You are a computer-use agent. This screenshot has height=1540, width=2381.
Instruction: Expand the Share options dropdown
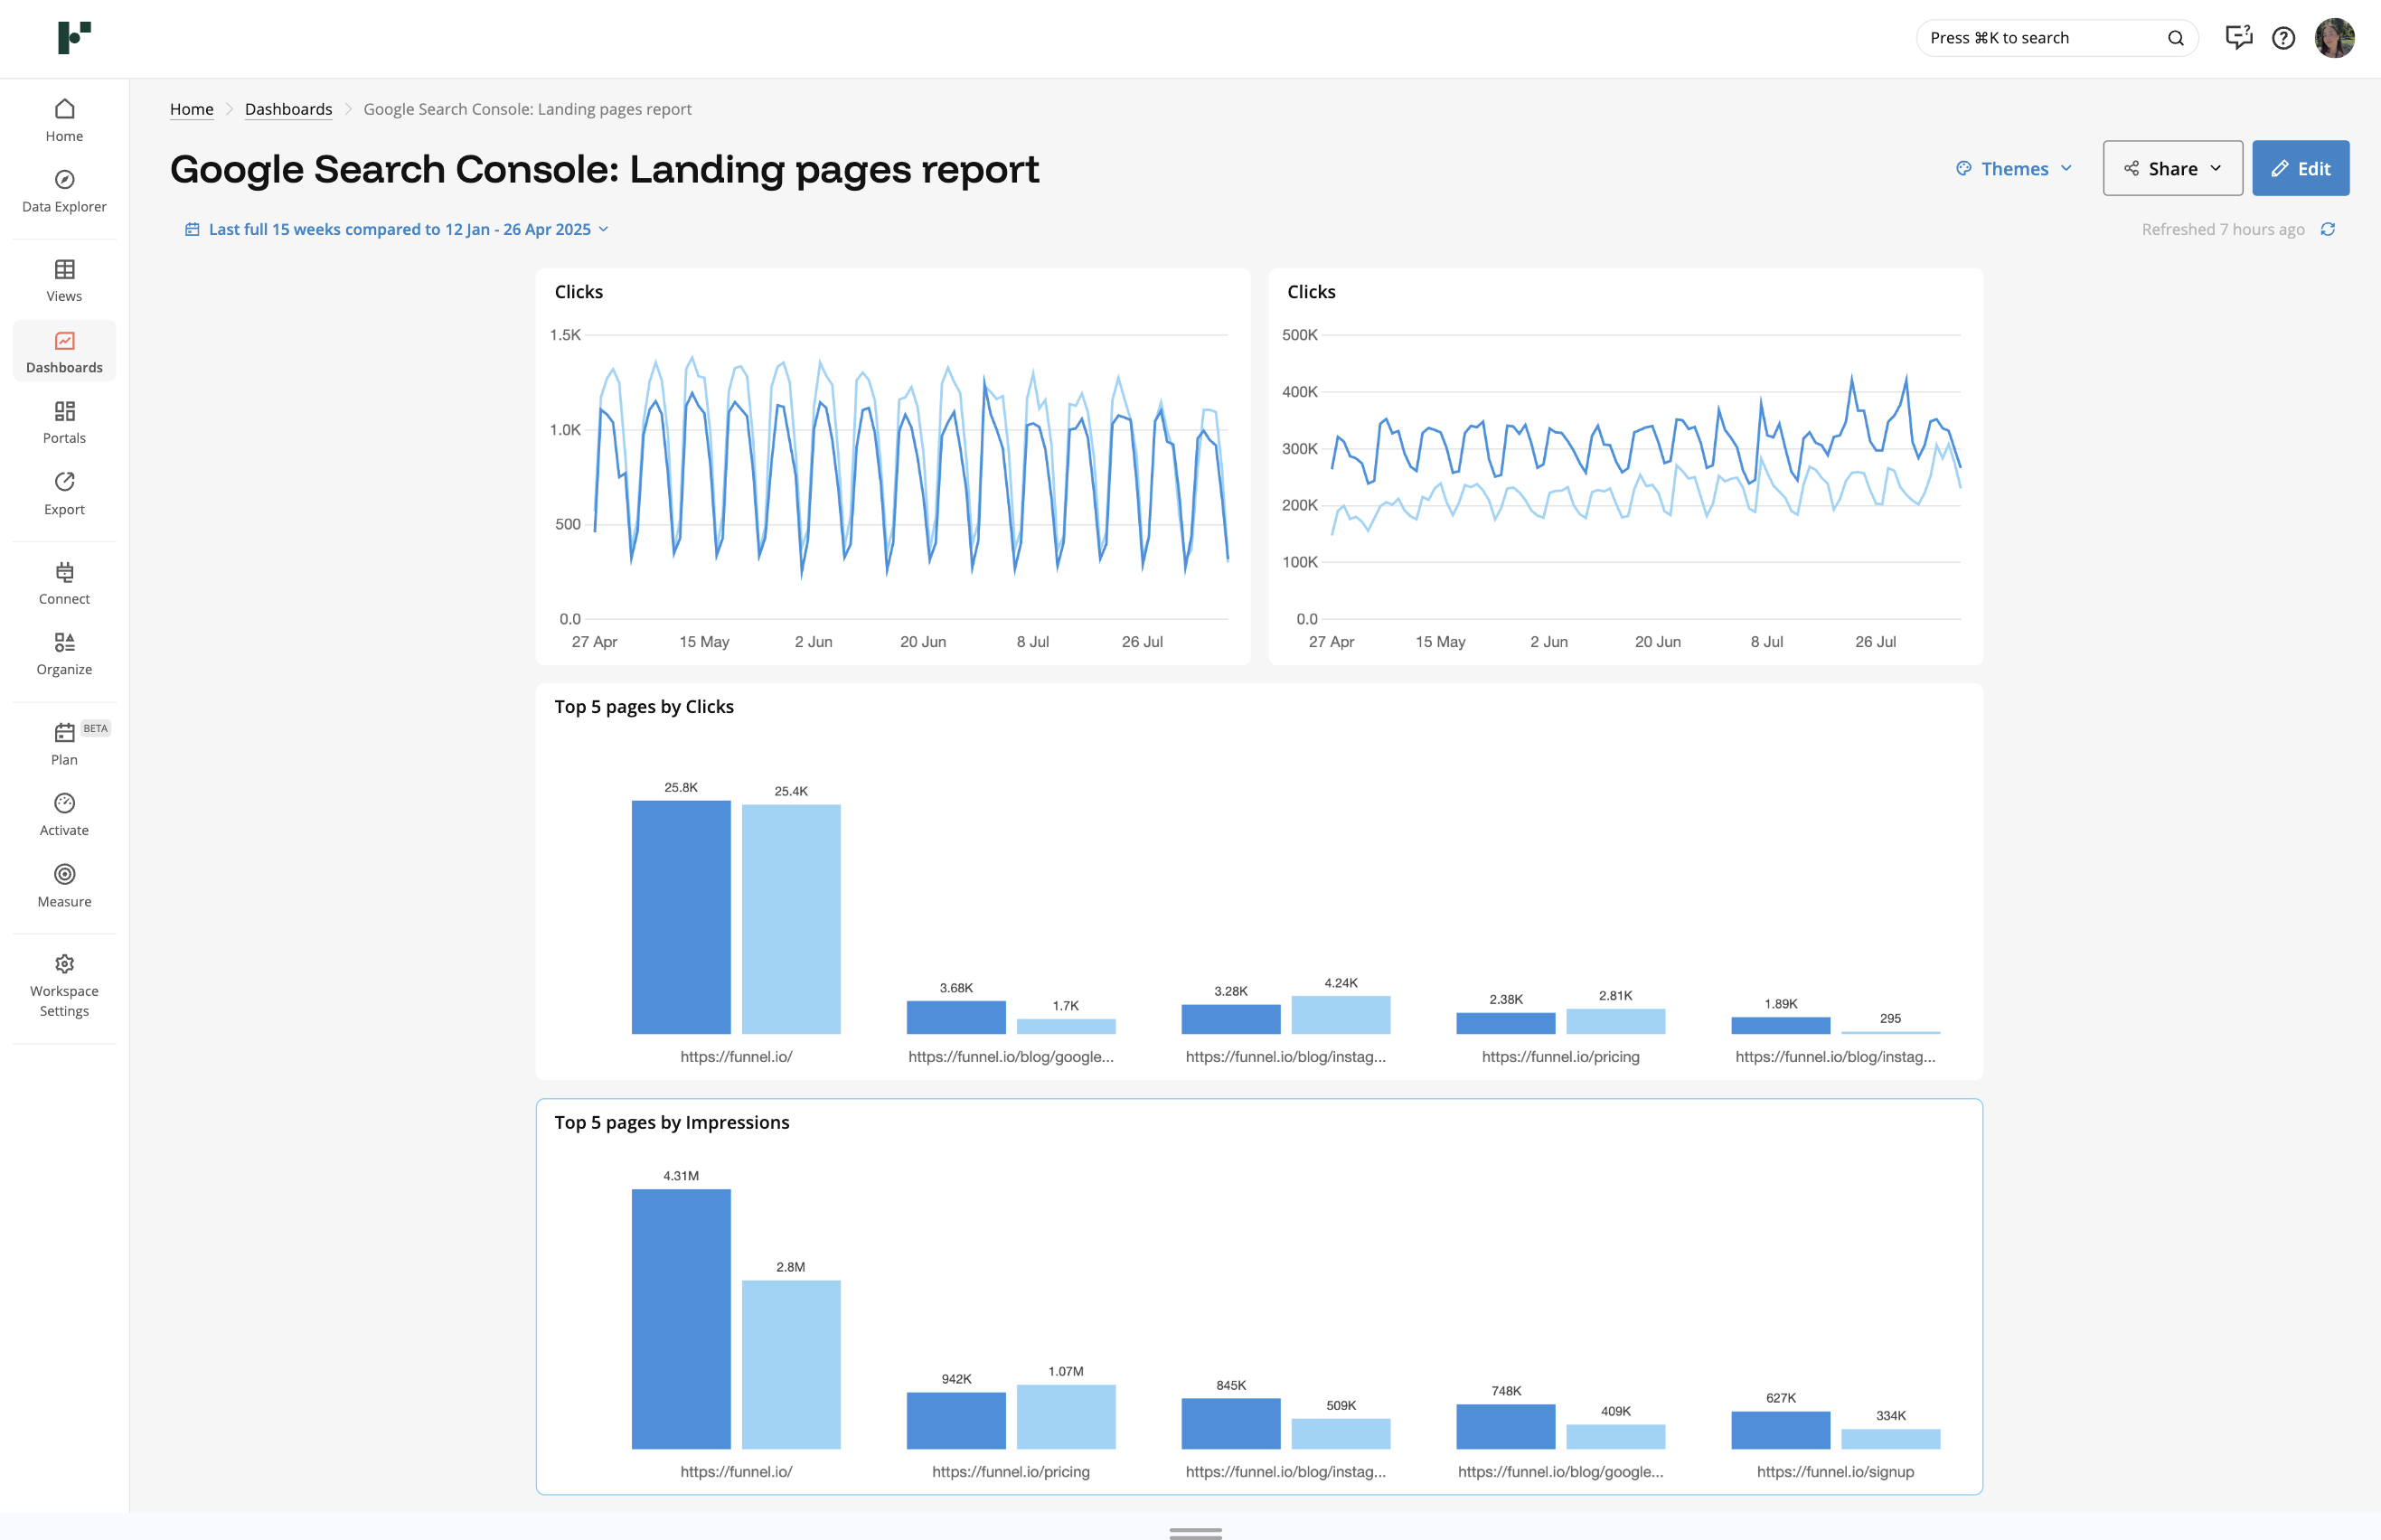point(2172,168)
